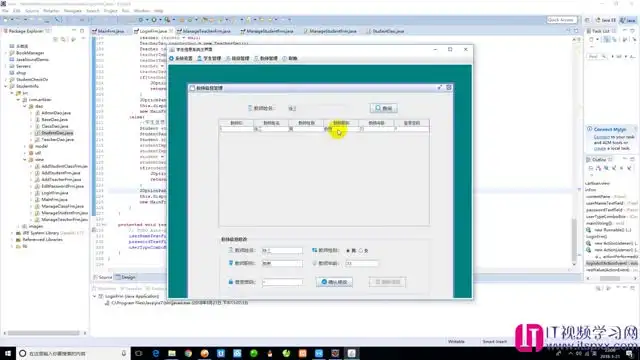Viewport: 640px width, 360px height.
Task: Click the taskbar microphone icon
Action: point(124,353)
